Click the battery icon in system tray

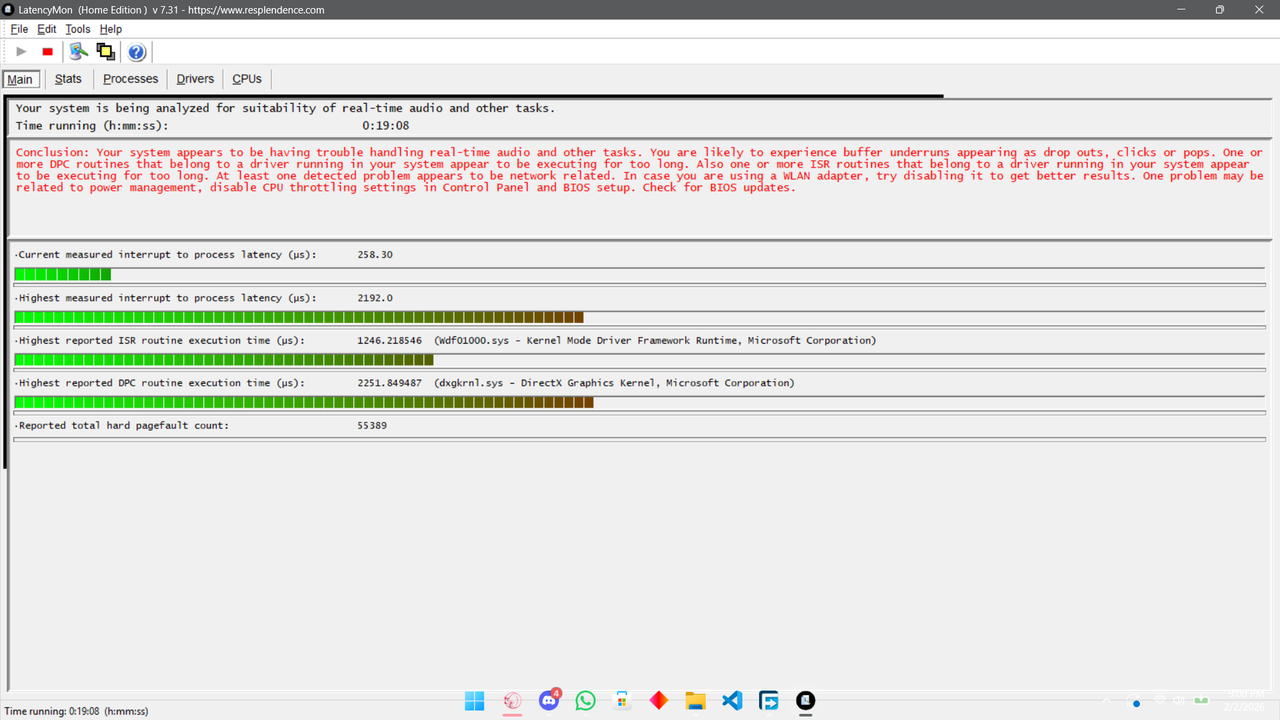[1201, 700]
